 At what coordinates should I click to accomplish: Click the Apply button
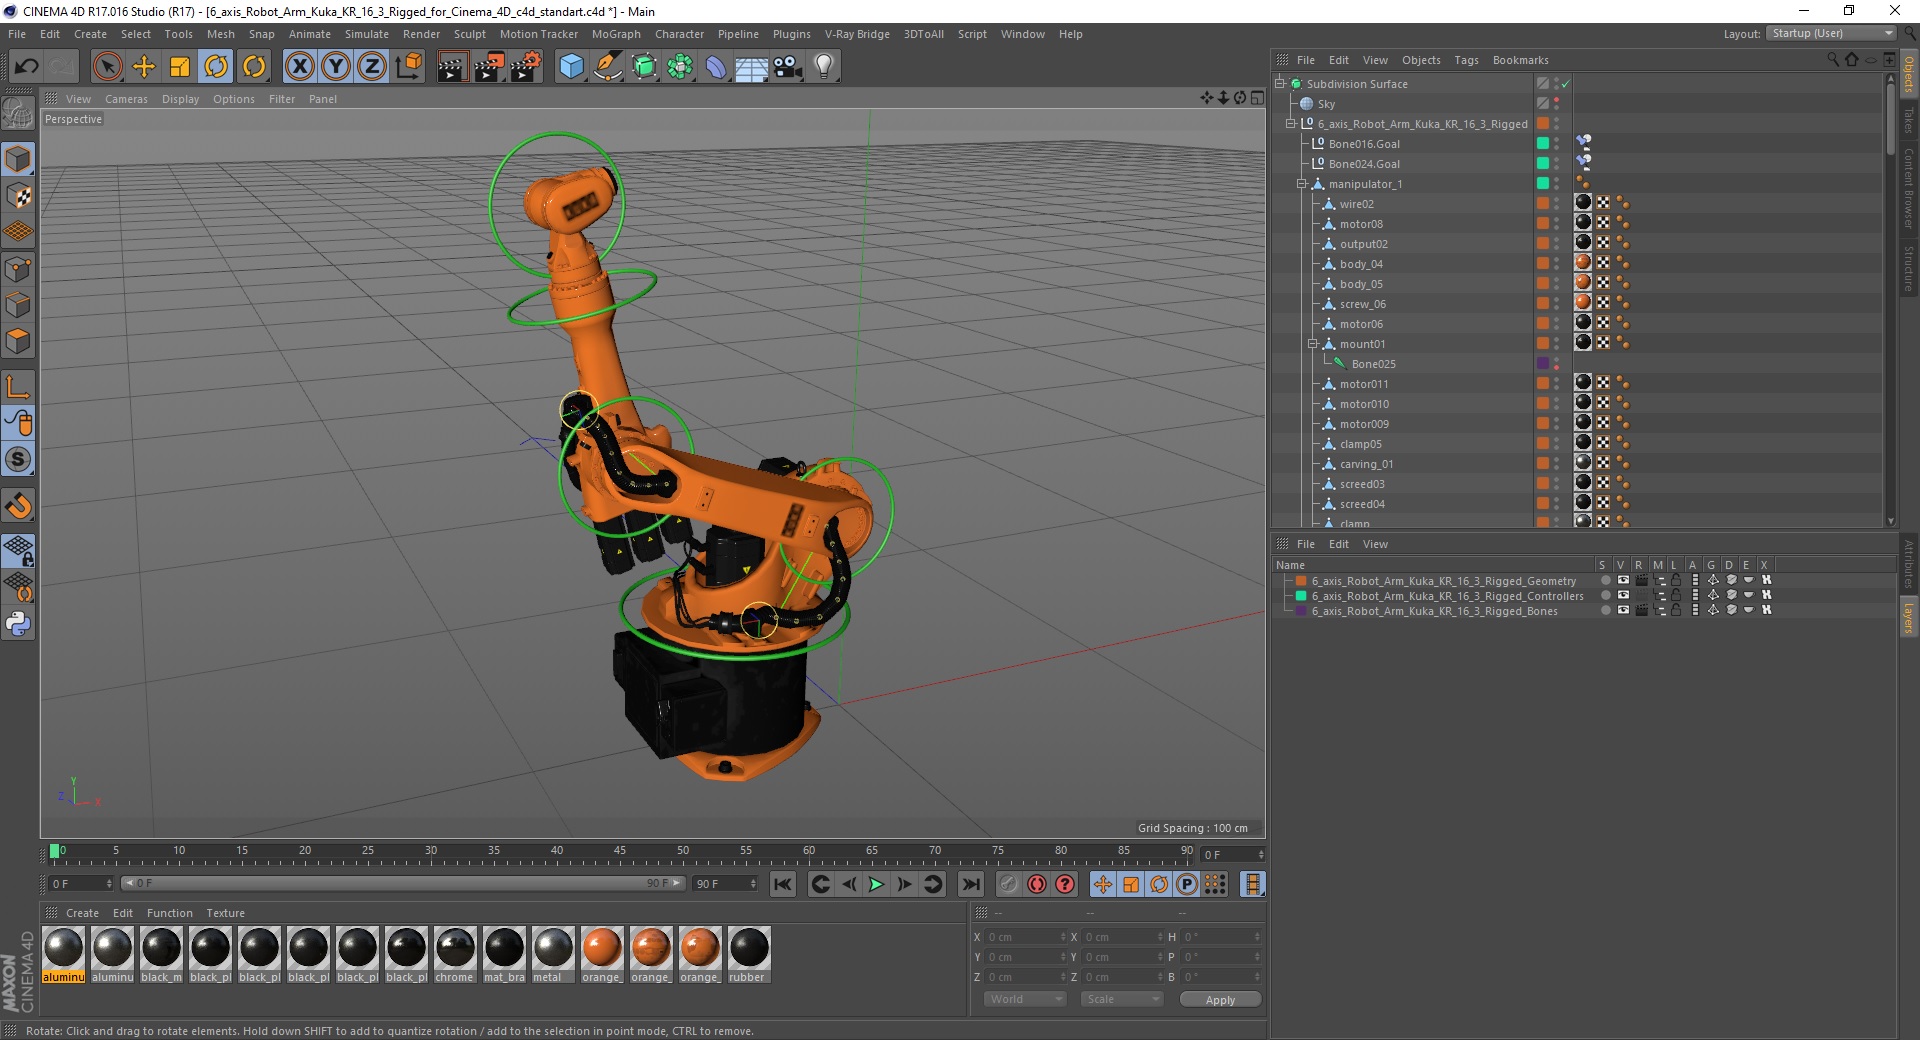(x=1220, y=1000)
